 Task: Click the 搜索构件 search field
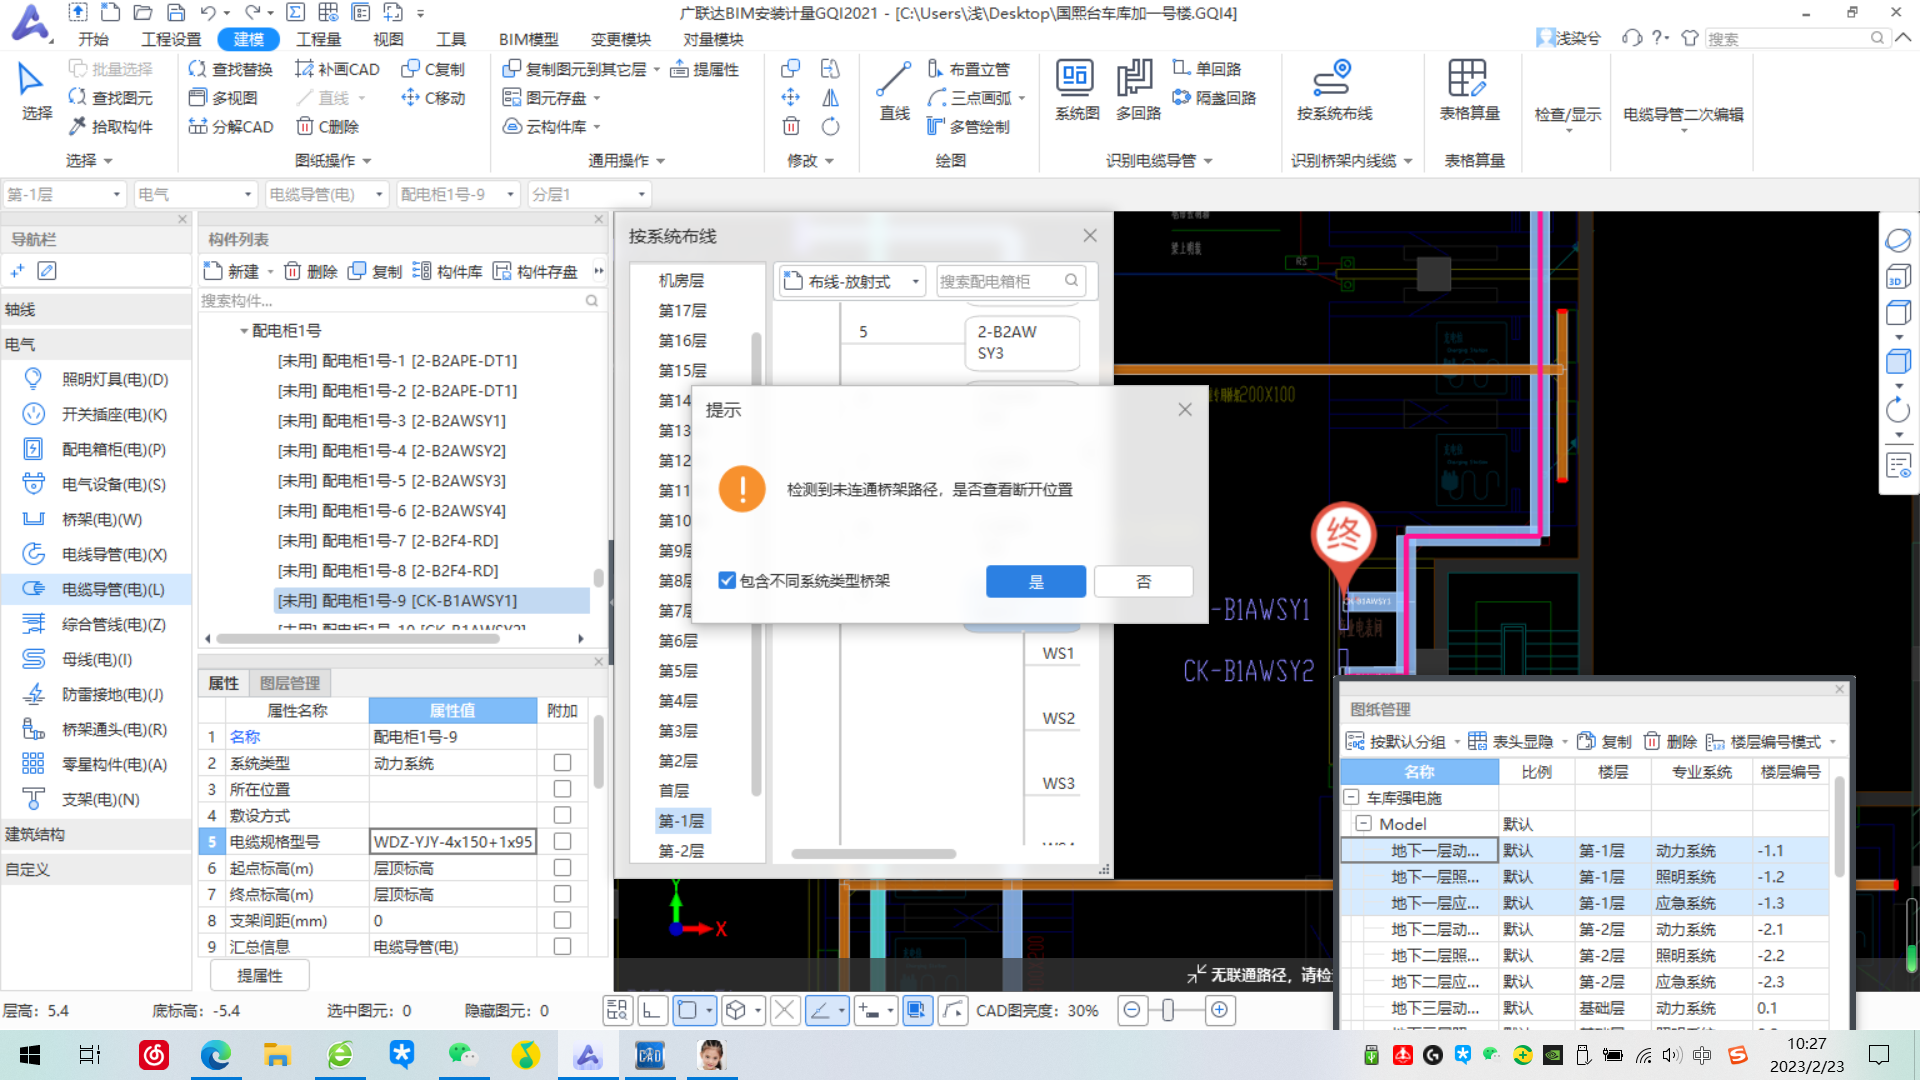point(400,301)
